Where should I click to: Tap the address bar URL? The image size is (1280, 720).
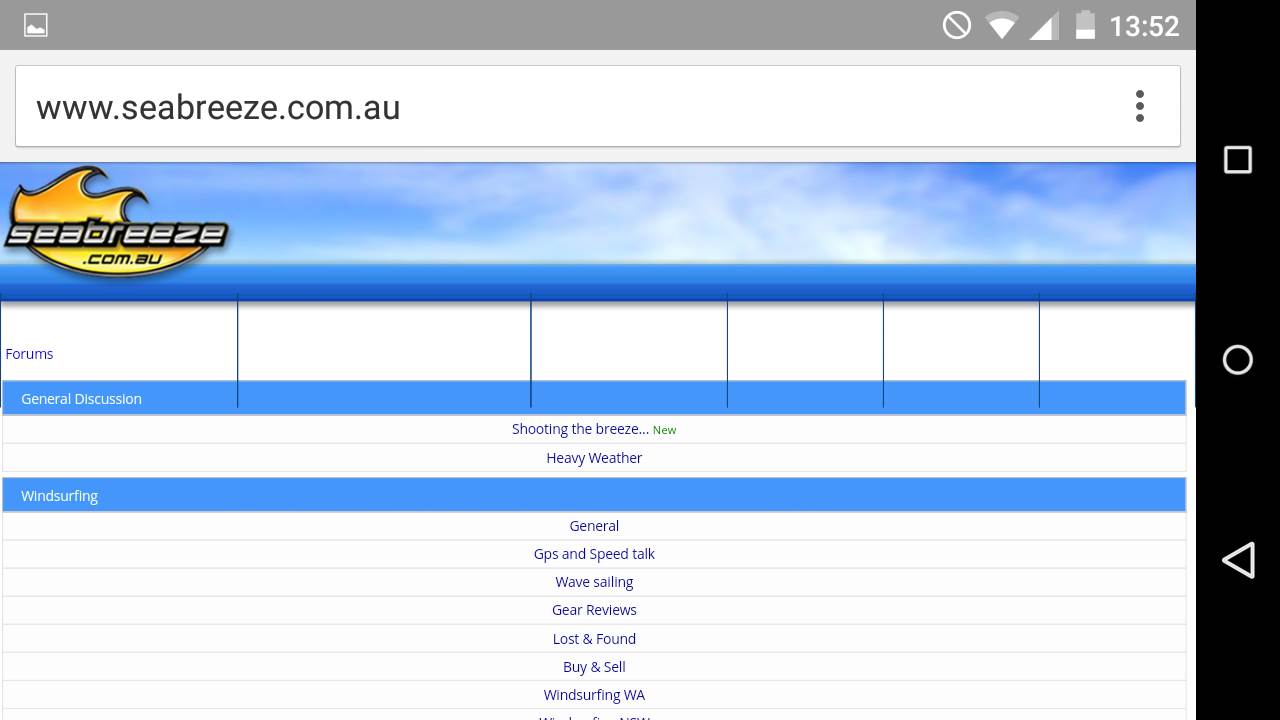point(218,107)
